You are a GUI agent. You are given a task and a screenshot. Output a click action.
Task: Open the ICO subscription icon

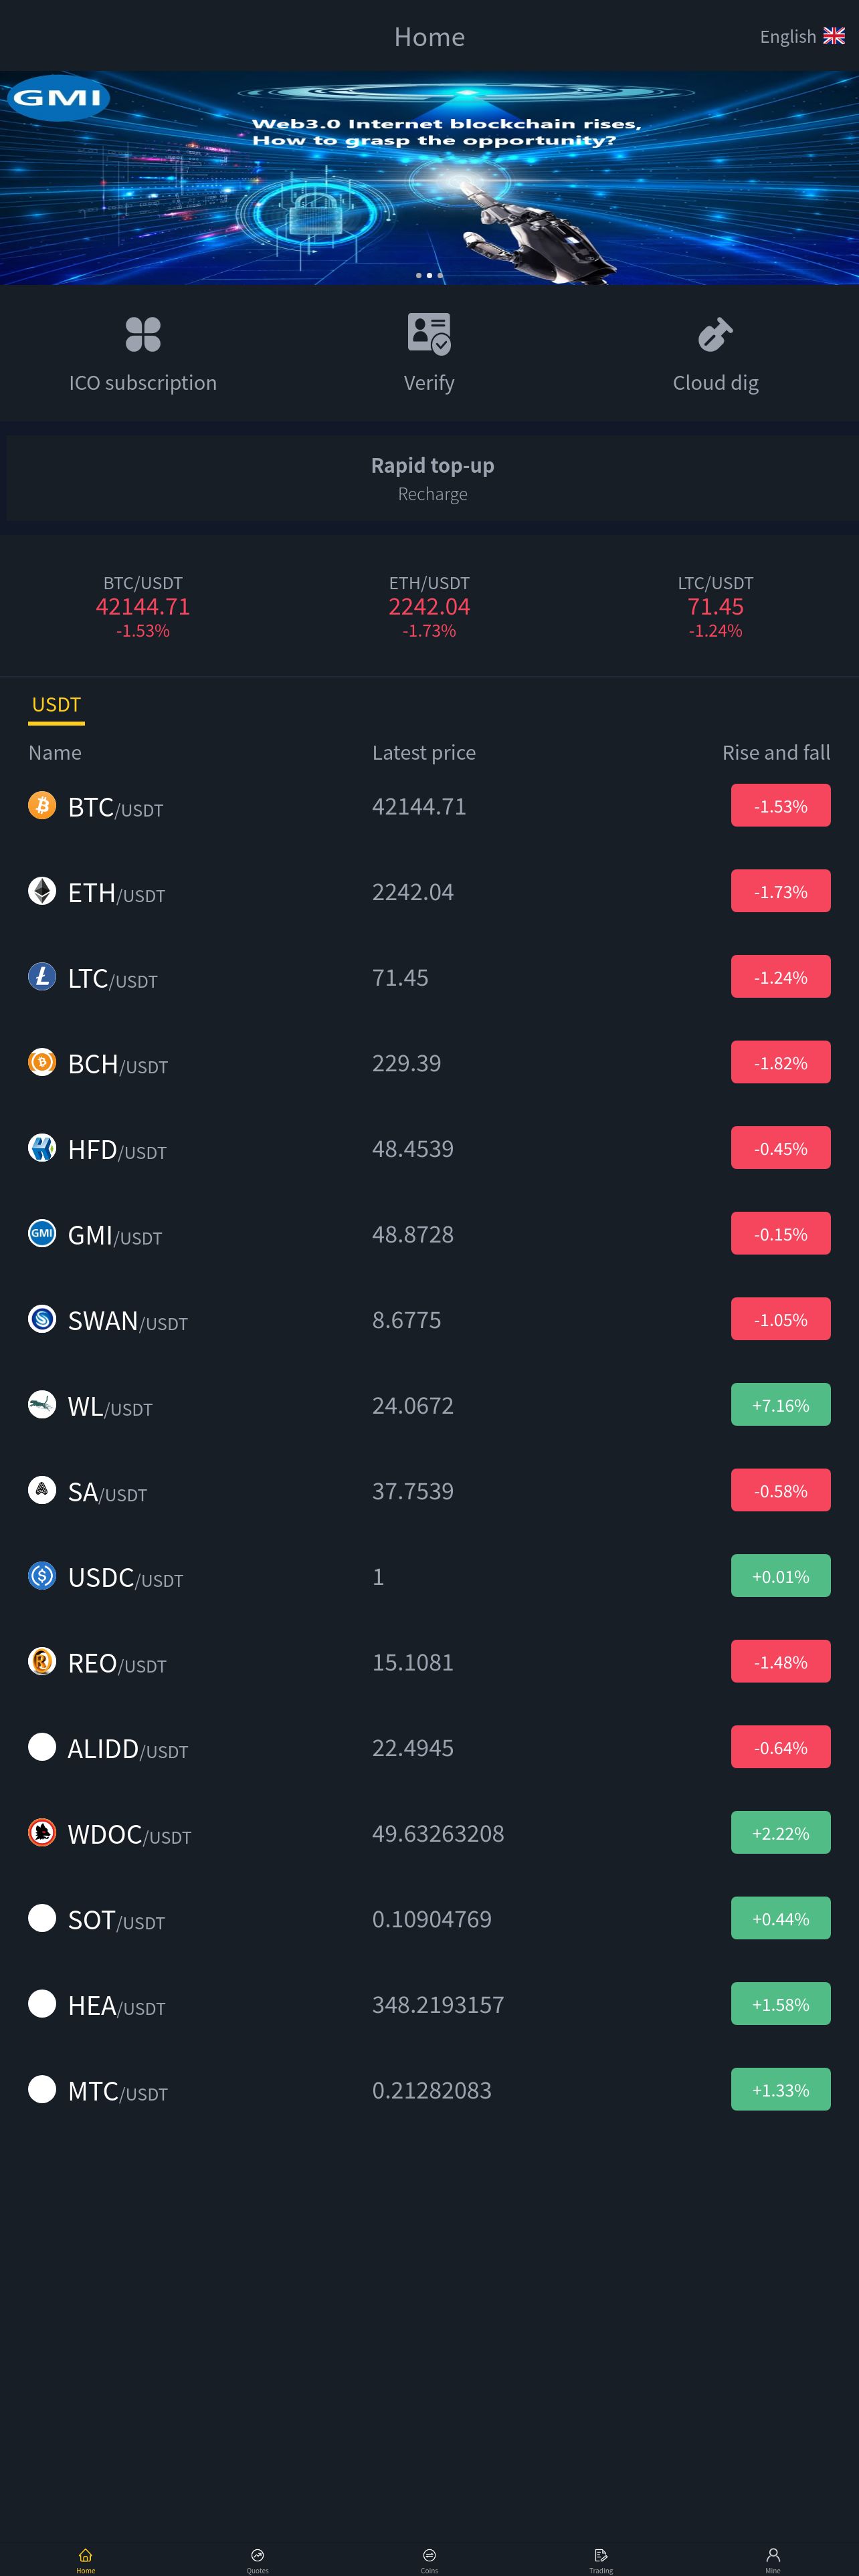(x=143, y=334)
